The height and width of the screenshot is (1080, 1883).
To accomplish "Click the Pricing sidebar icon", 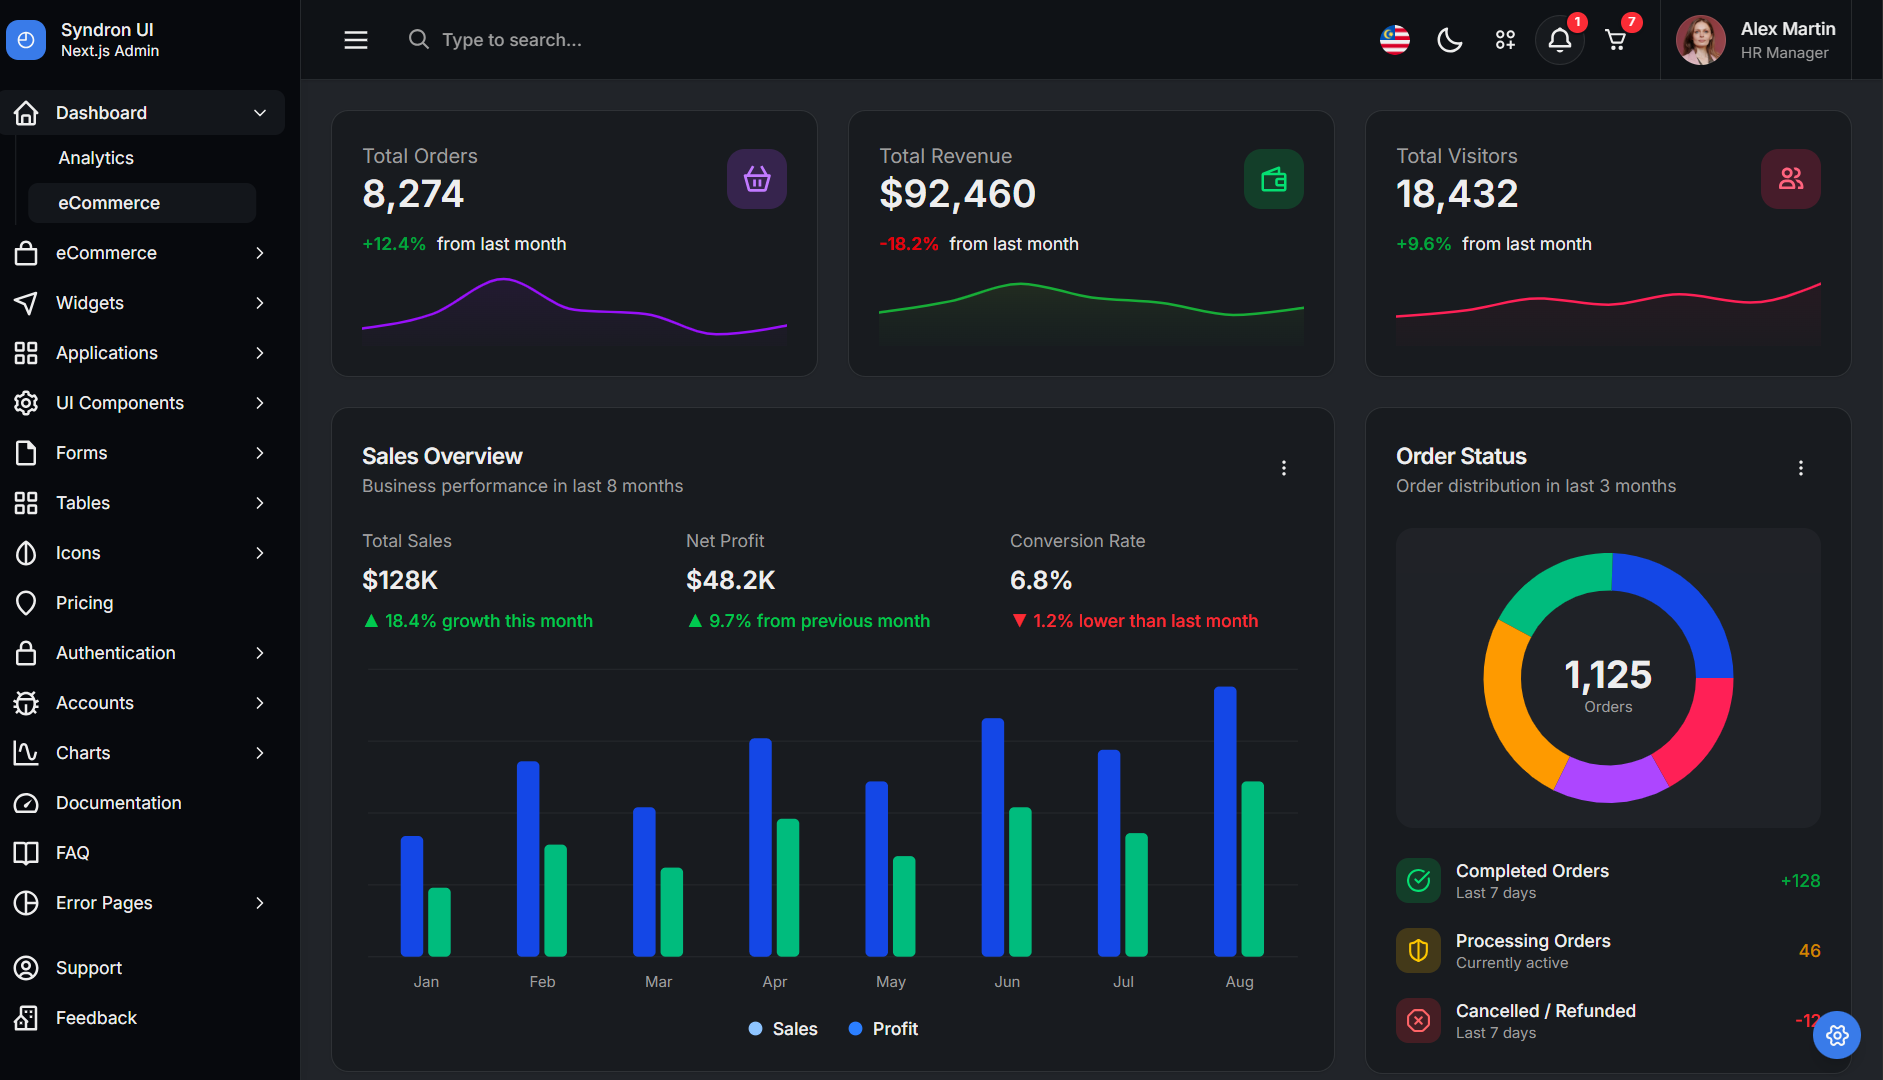I will point(26,603).
